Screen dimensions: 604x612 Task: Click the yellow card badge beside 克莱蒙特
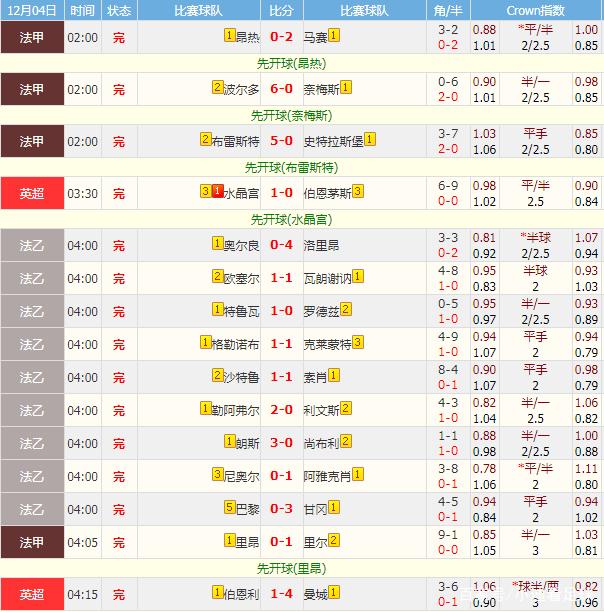[358, 342]
